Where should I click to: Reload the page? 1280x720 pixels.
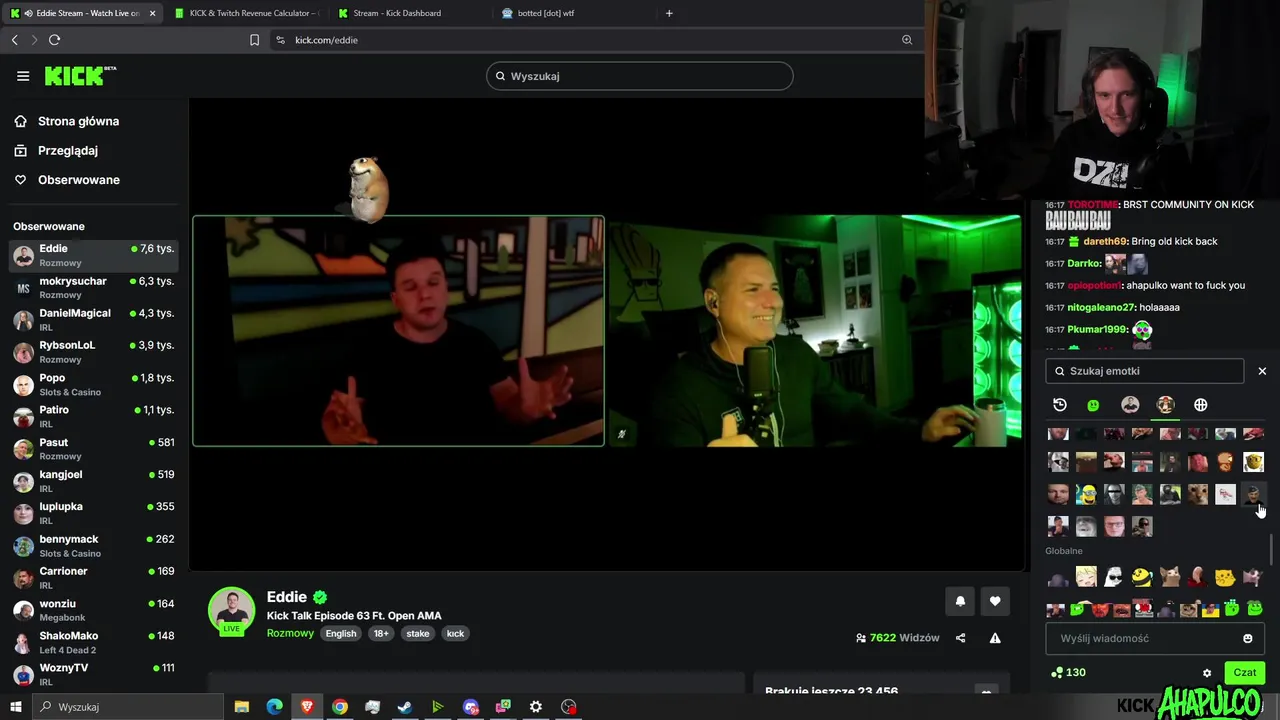click(x=54, y=40)
